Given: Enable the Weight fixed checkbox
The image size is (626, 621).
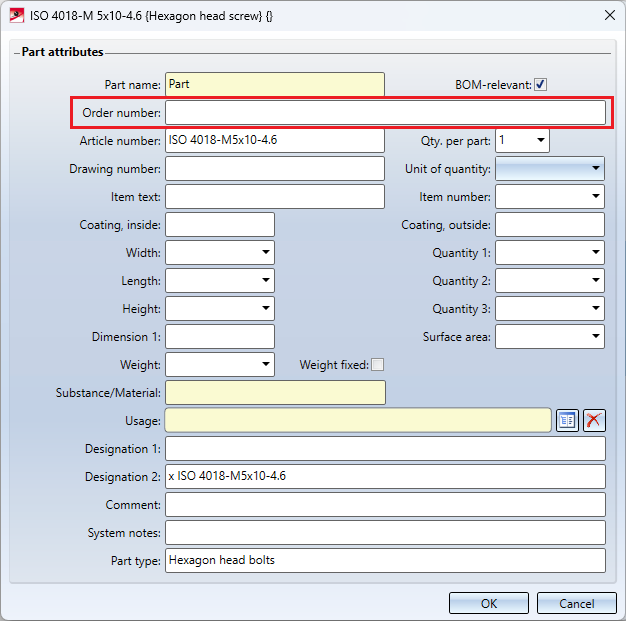Looking at the screenshot, I should (x=377, y=365).
